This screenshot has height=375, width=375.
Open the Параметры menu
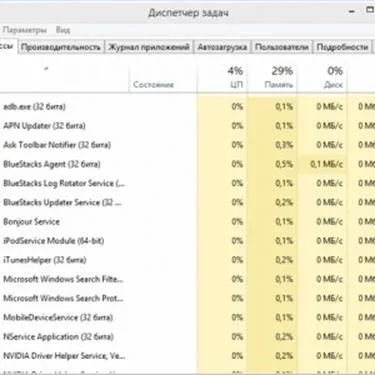click(24, 30)
